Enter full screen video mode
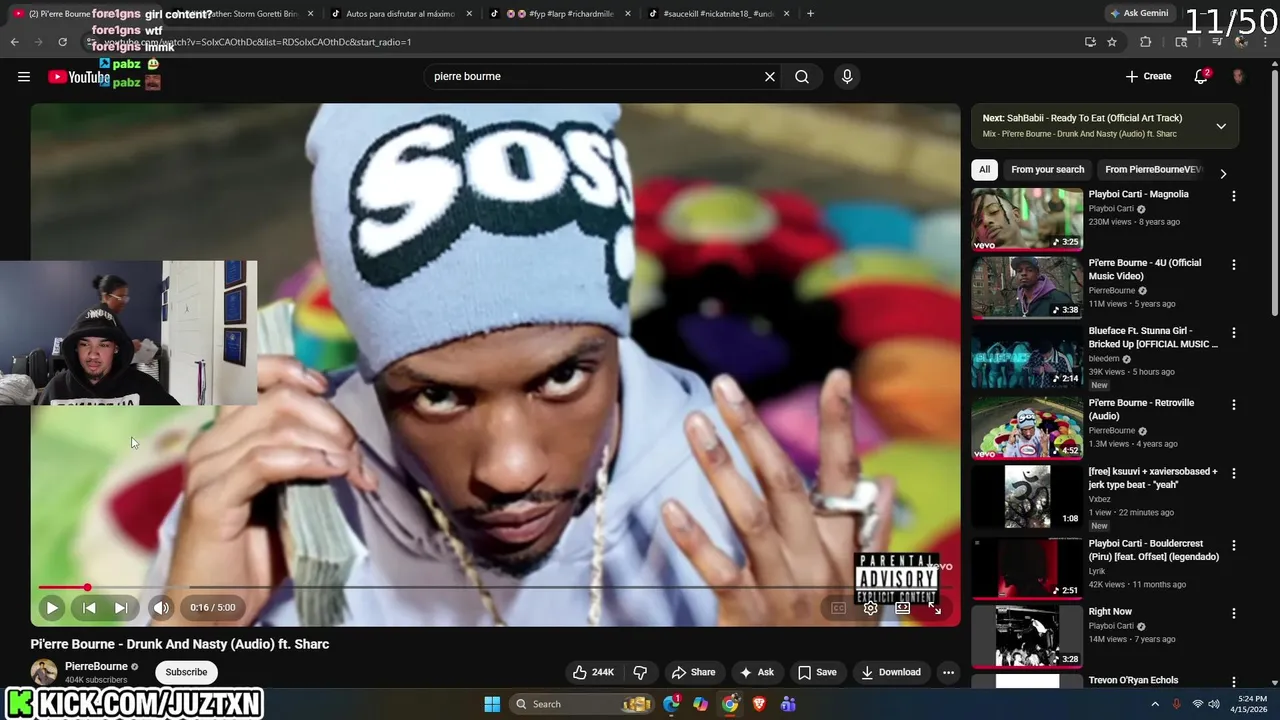 tap(934, 608)
